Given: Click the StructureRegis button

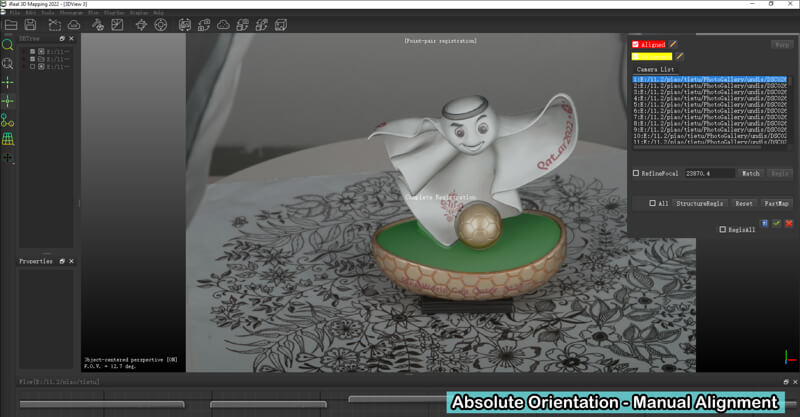Looking at the screenshot, I should tap(699, 203).
